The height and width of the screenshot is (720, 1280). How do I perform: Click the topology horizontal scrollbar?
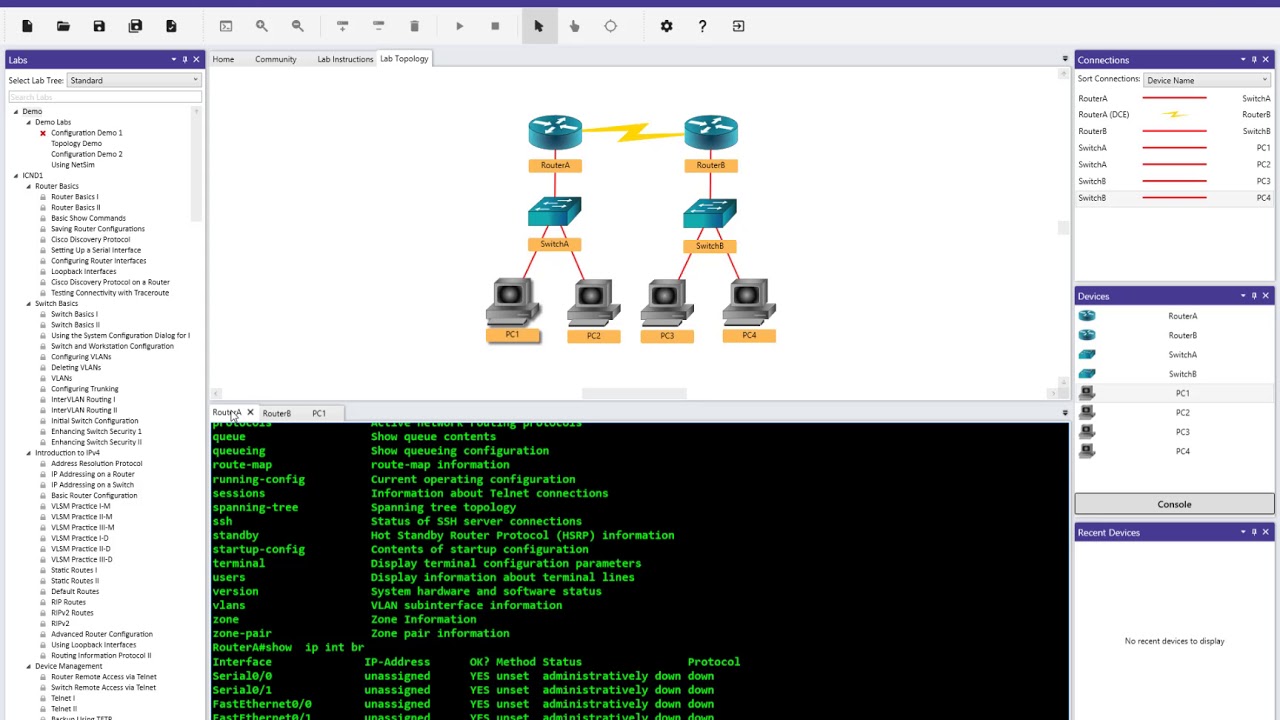(634, 393)
